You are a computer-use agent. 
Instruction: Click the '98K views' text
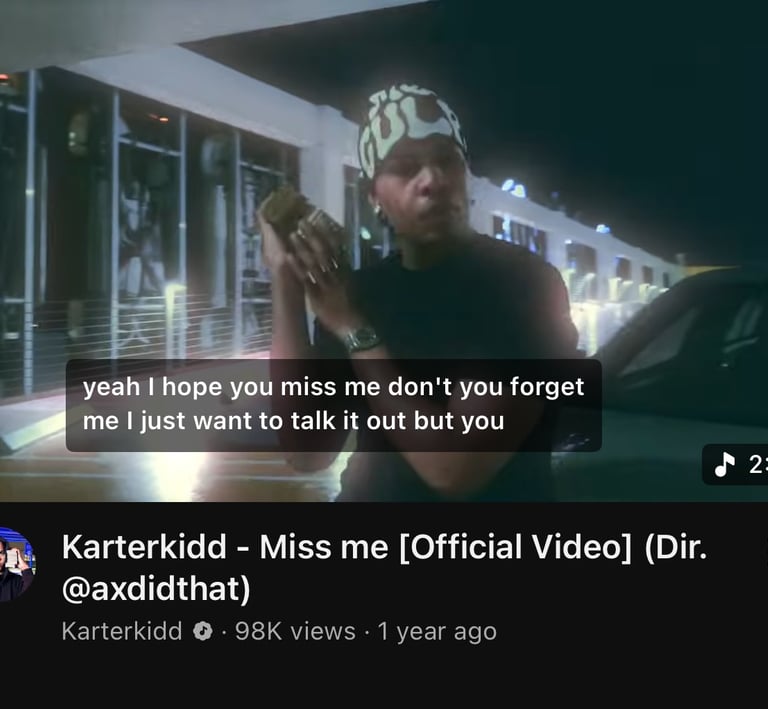(x=295, y=631)
